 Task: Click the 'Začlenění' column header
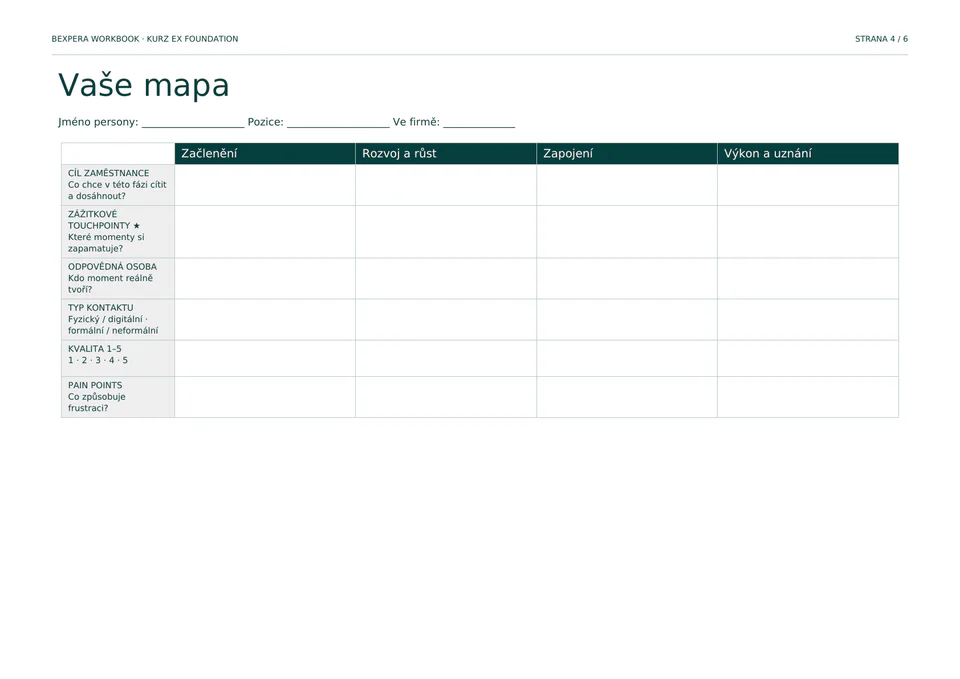coord(265,154)
